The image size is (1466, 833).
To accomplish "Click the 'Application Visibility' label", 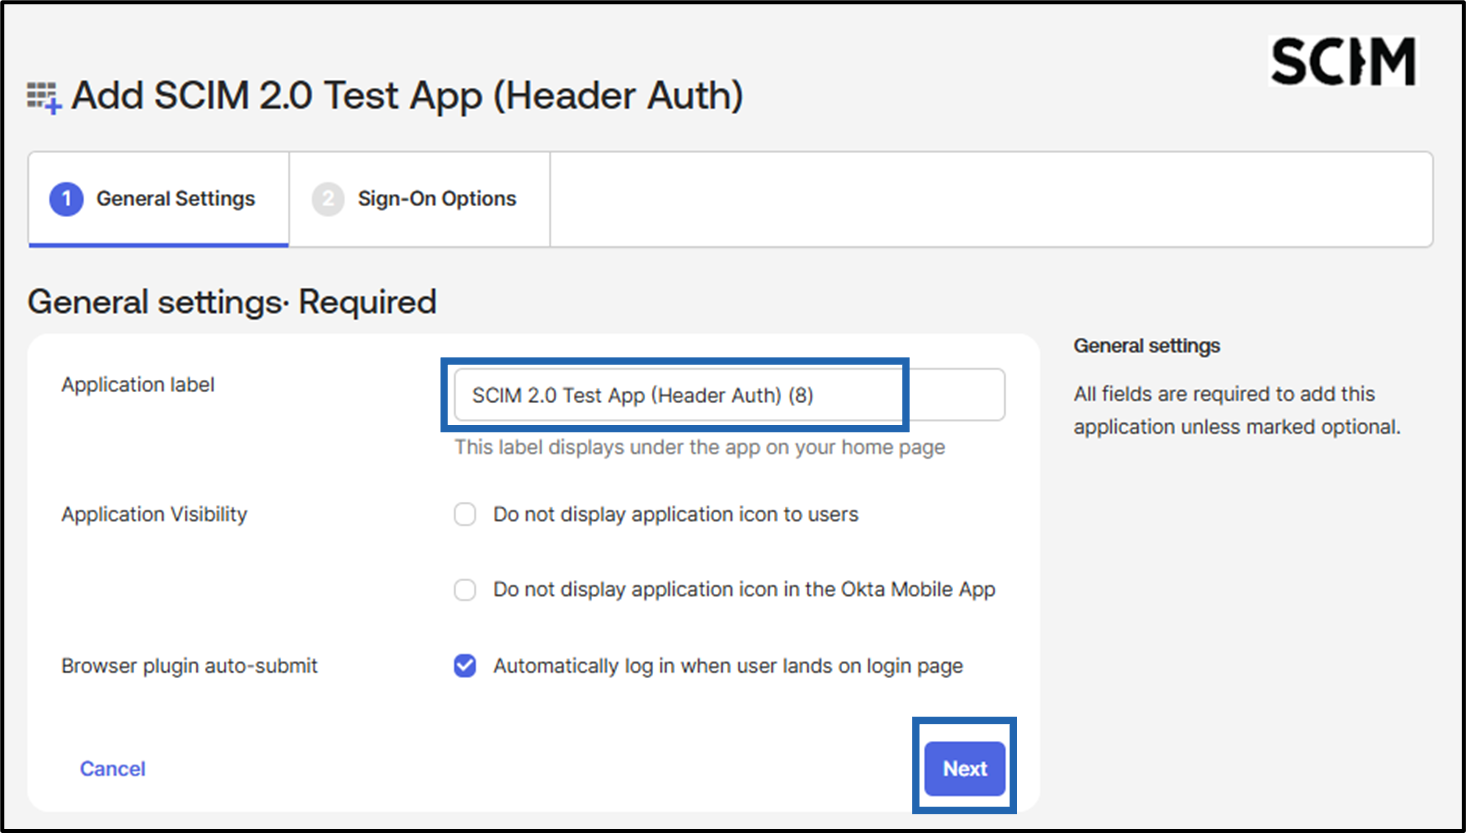I will (154, 514).
